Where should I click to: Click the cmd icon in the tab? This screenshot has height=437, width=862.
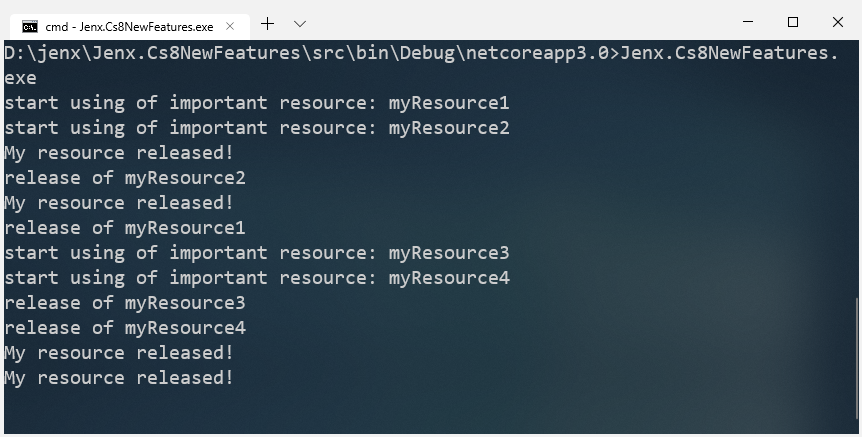point(30,25)
